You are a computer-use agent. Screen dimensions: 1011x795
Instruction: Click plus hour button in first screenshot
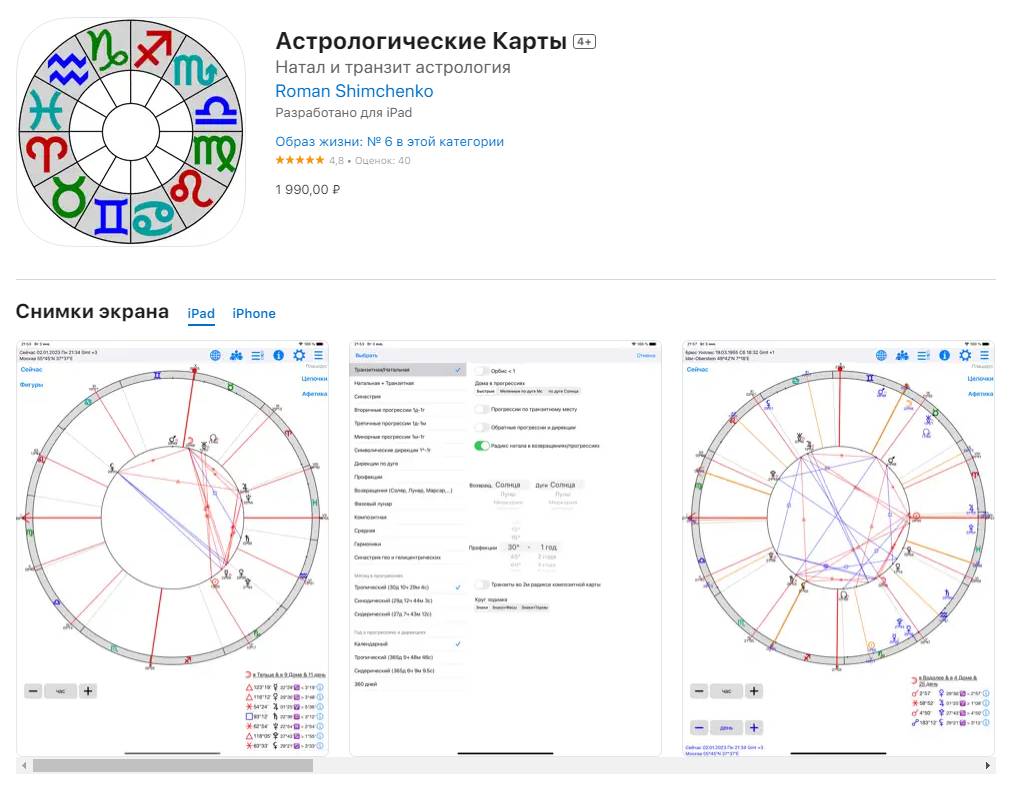[x=88, y=691]
